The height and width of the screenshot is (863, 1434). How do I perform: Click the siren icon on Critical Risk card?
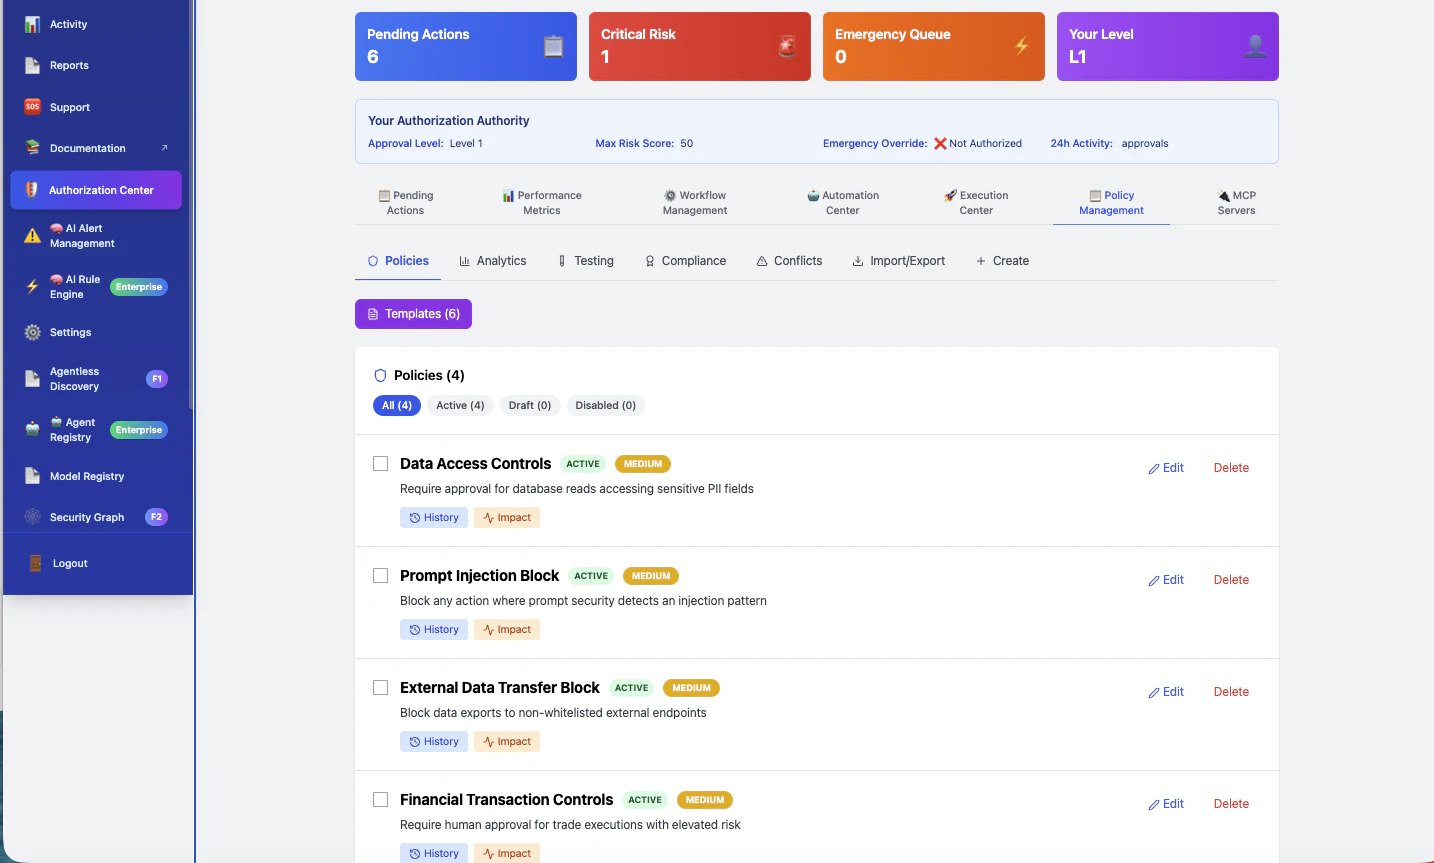click(787, 46)
